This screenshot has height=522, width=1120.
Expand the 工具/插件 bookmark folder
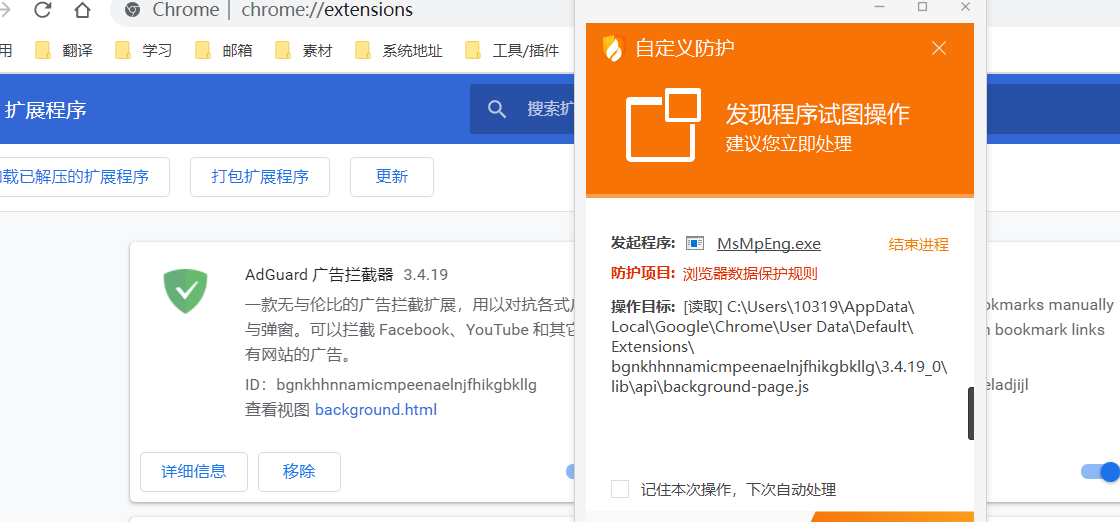[513, 50]
